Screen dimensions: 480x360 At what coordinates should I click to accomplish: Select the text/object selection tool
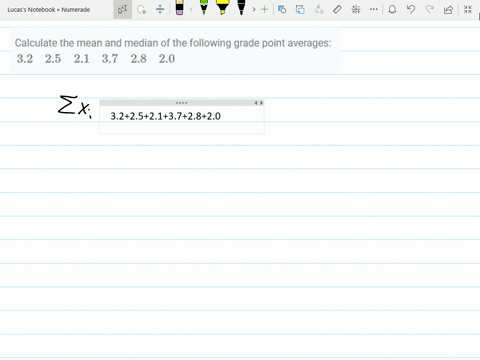click(x=122, y=9)
